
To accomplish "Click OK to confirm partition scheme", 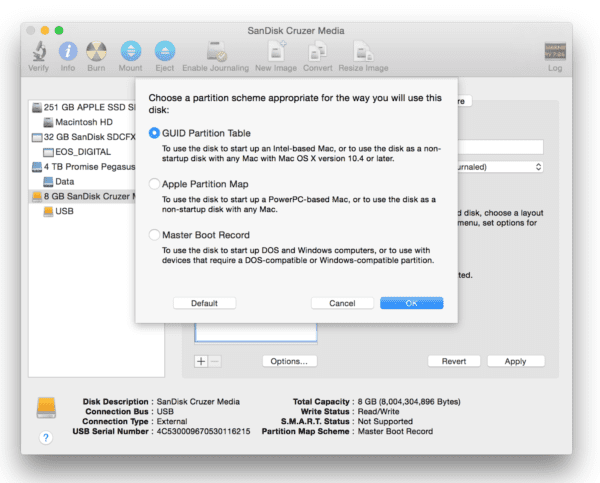I will click(411, 303).
